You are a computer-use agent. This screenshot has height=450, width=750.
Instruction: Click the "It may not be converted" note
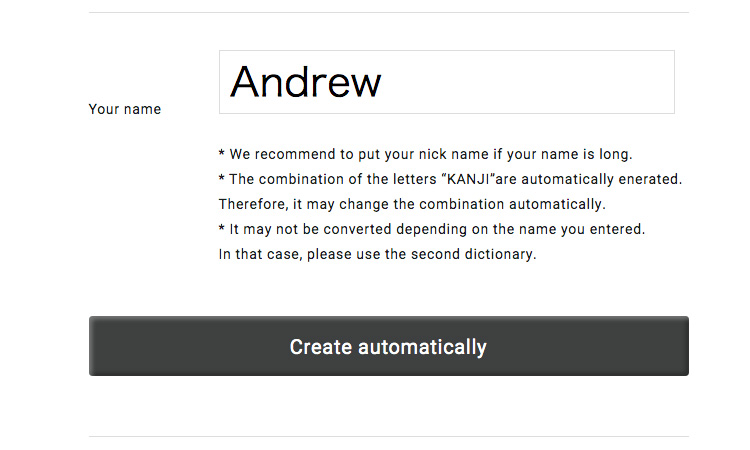(432, 229)
